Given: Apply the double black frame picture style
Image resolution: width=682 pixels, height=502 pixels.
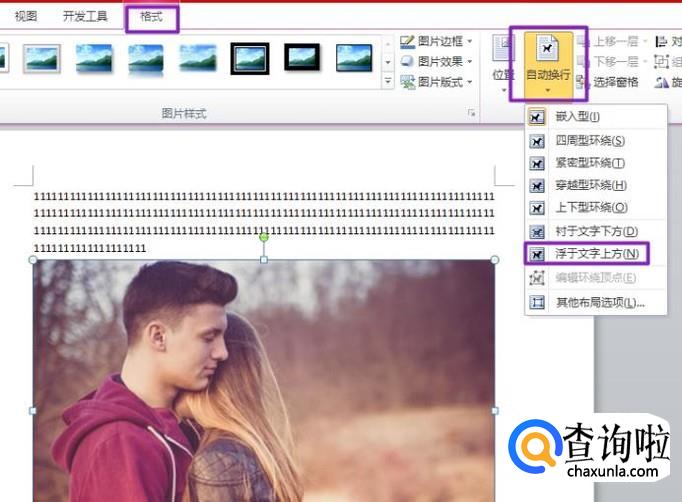Looking at the screenshot, I should tap(250, 58).
